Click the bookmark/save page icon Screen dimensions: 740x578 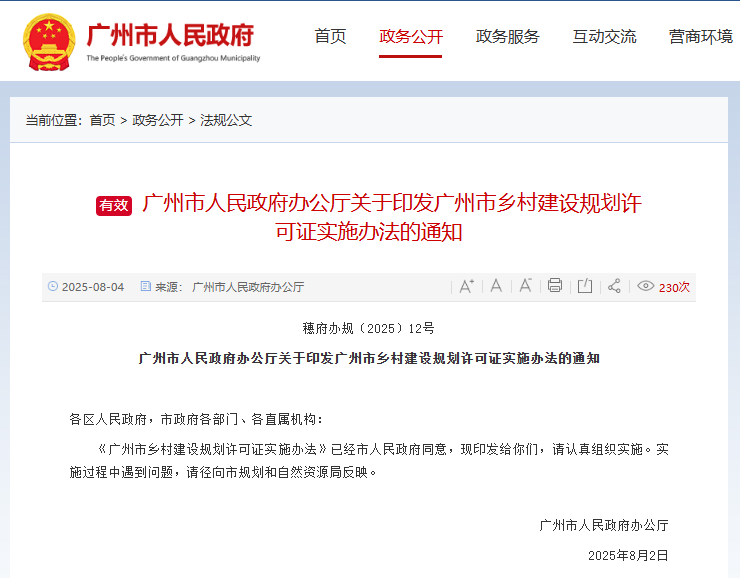[x=585, y=285]
